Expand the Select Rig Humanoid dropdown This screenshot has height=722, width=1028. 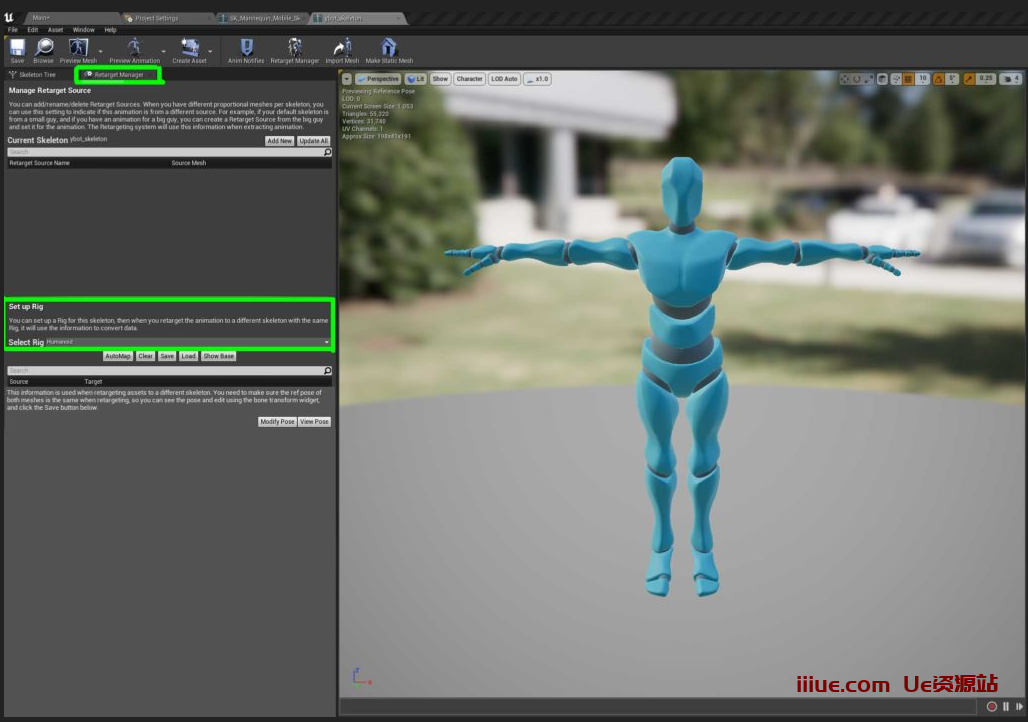click(x=188, y=342)
